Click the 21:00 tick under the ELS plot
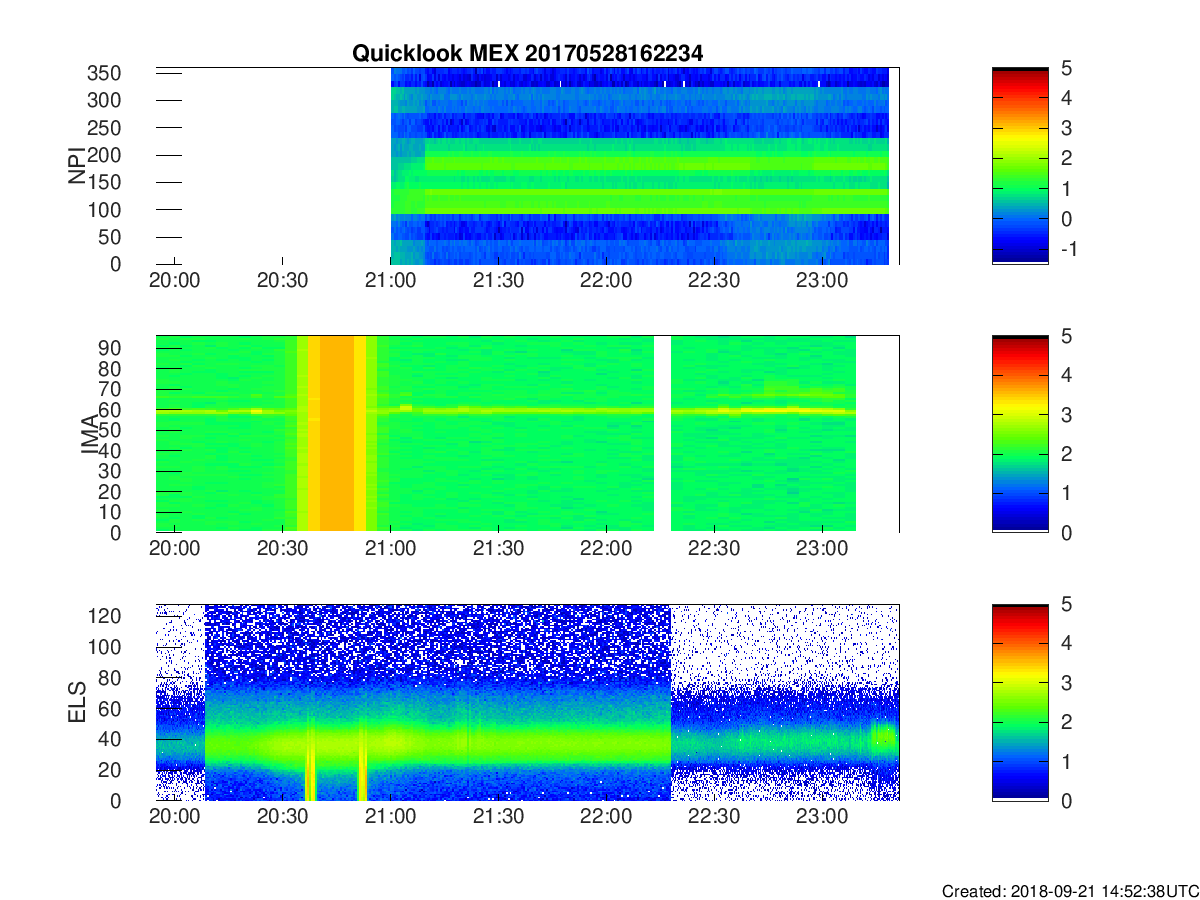 391,818
